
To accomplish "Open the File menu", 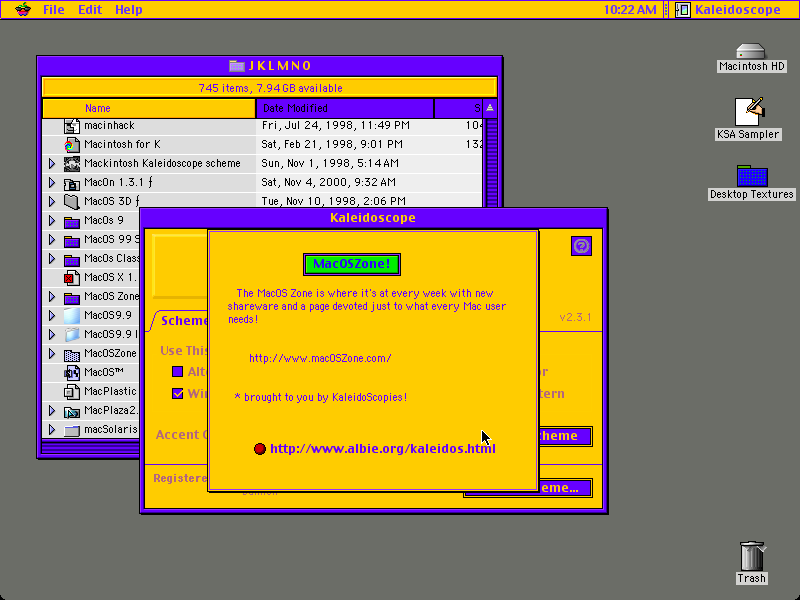I will click(54, 10).
